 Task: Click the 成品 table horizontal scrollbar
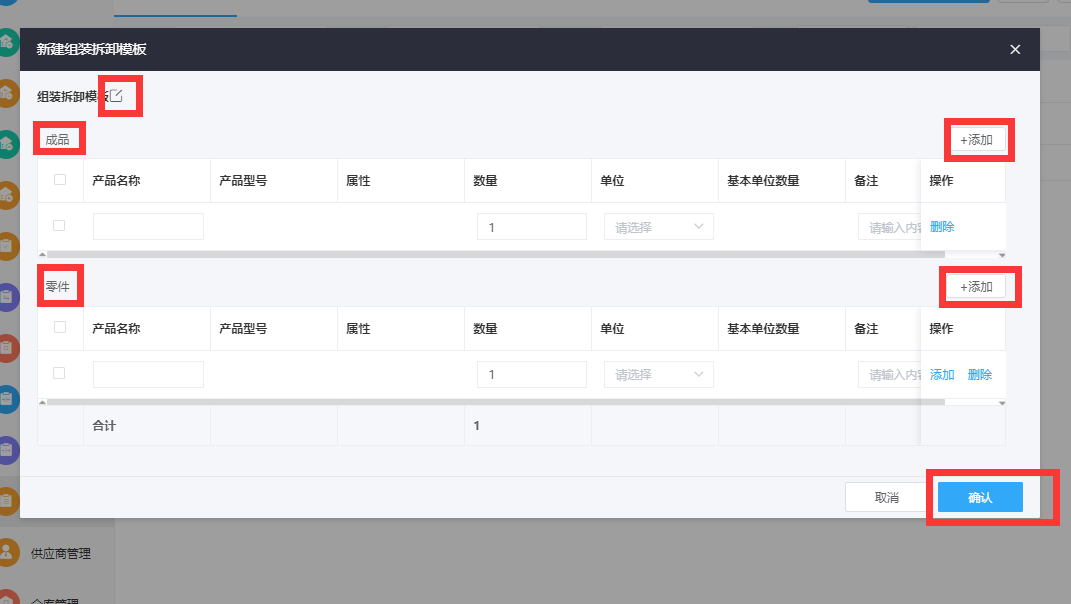click(x=496, y=254)
